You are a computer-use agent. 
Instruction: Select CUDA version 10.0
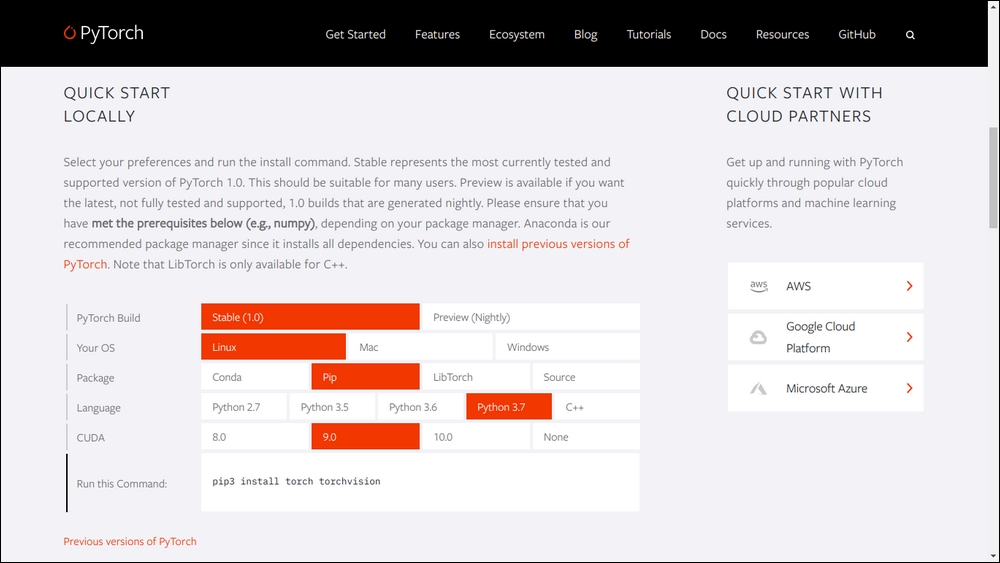point(476,437)
